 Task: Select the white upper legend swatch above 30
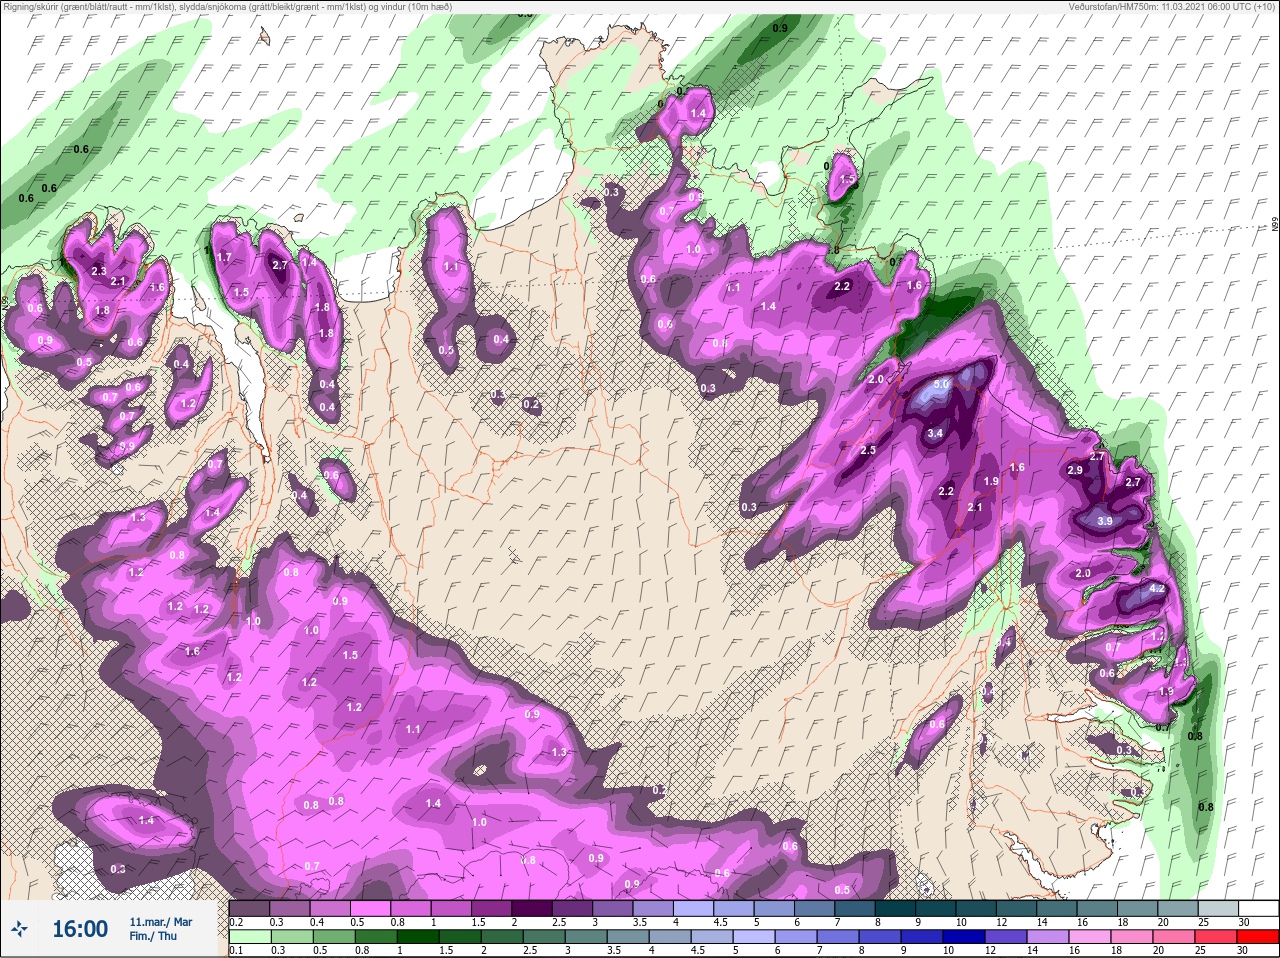tap(1259, 908)
